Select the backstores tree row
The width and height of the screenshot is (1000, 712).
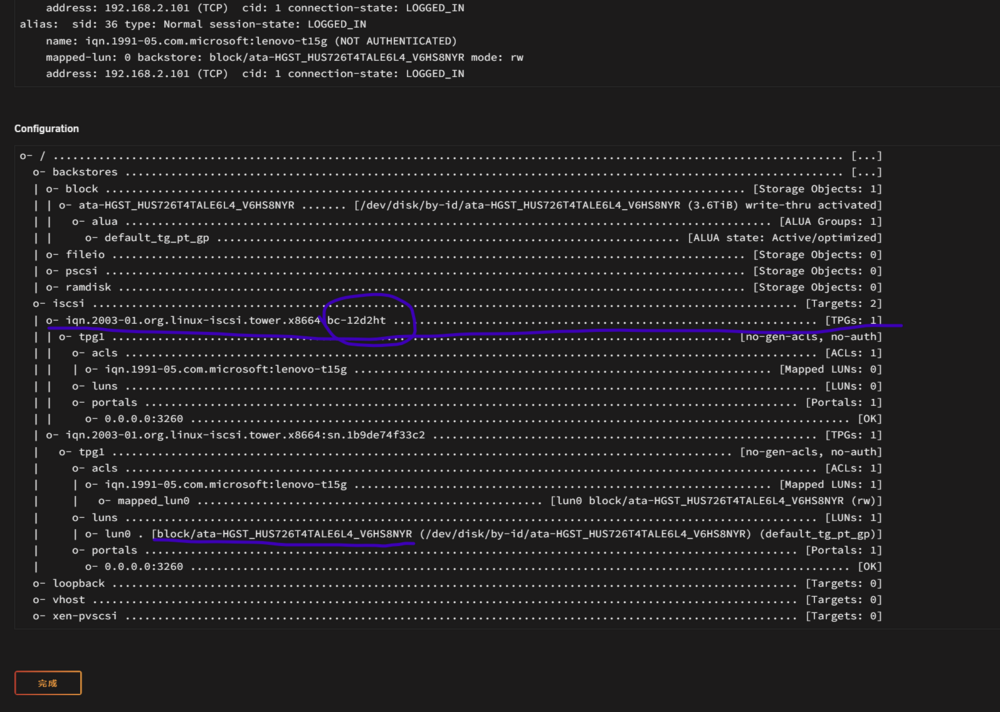tap(457, 172)
